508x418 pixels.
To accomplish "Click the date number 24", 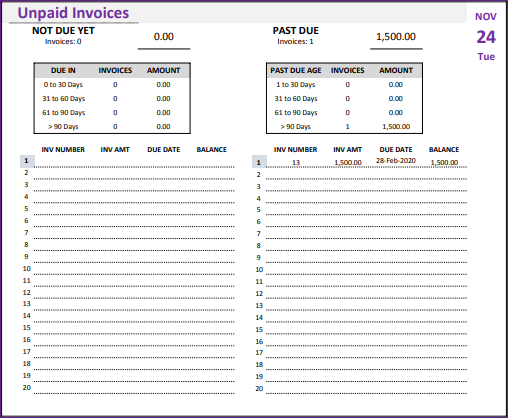I will coord(486,37).
